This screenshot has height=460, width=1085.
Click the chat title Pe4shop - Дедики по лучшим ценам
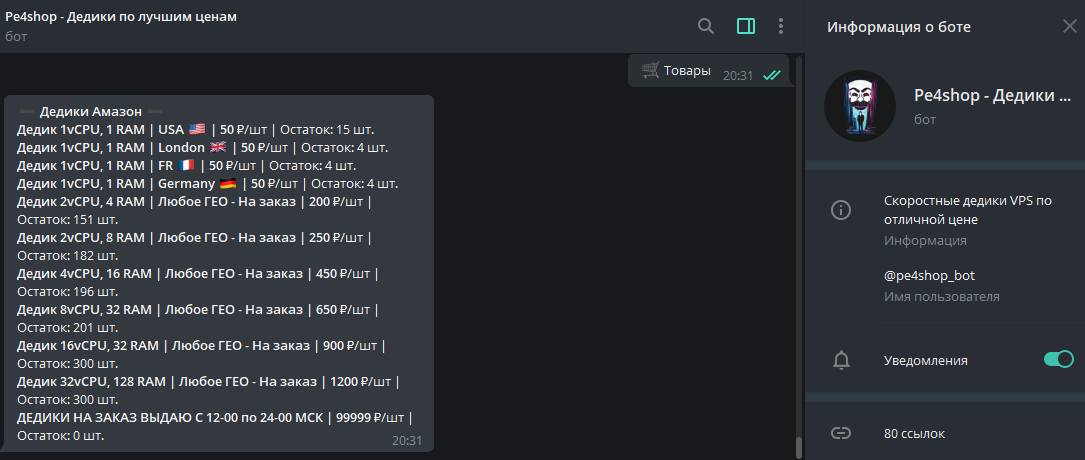[121, 17]
